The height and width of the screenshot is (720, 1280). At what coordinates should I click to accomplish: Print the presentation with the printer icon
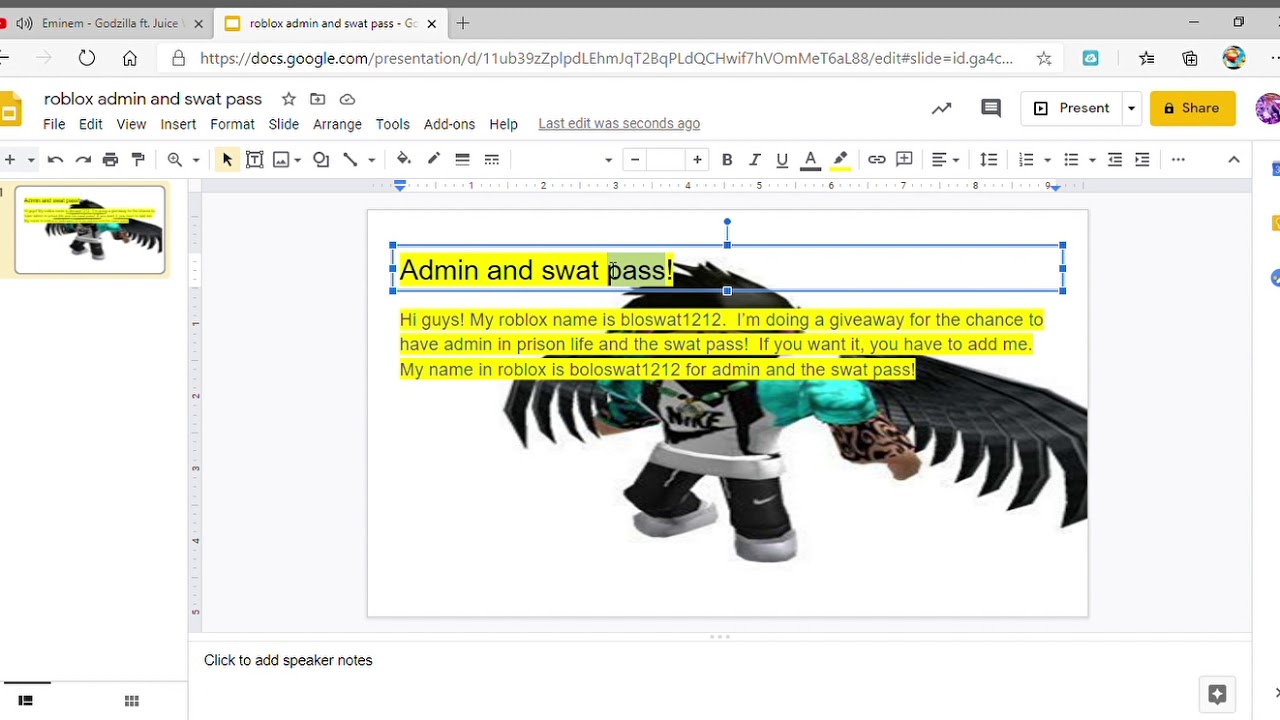click(110, 159)
